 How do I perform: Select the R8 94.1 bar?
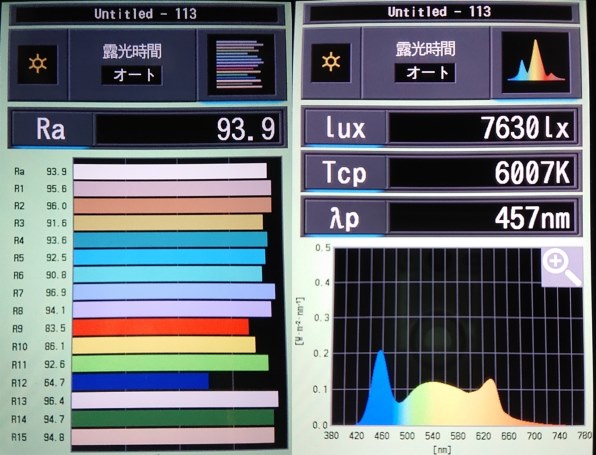(172, 309)
